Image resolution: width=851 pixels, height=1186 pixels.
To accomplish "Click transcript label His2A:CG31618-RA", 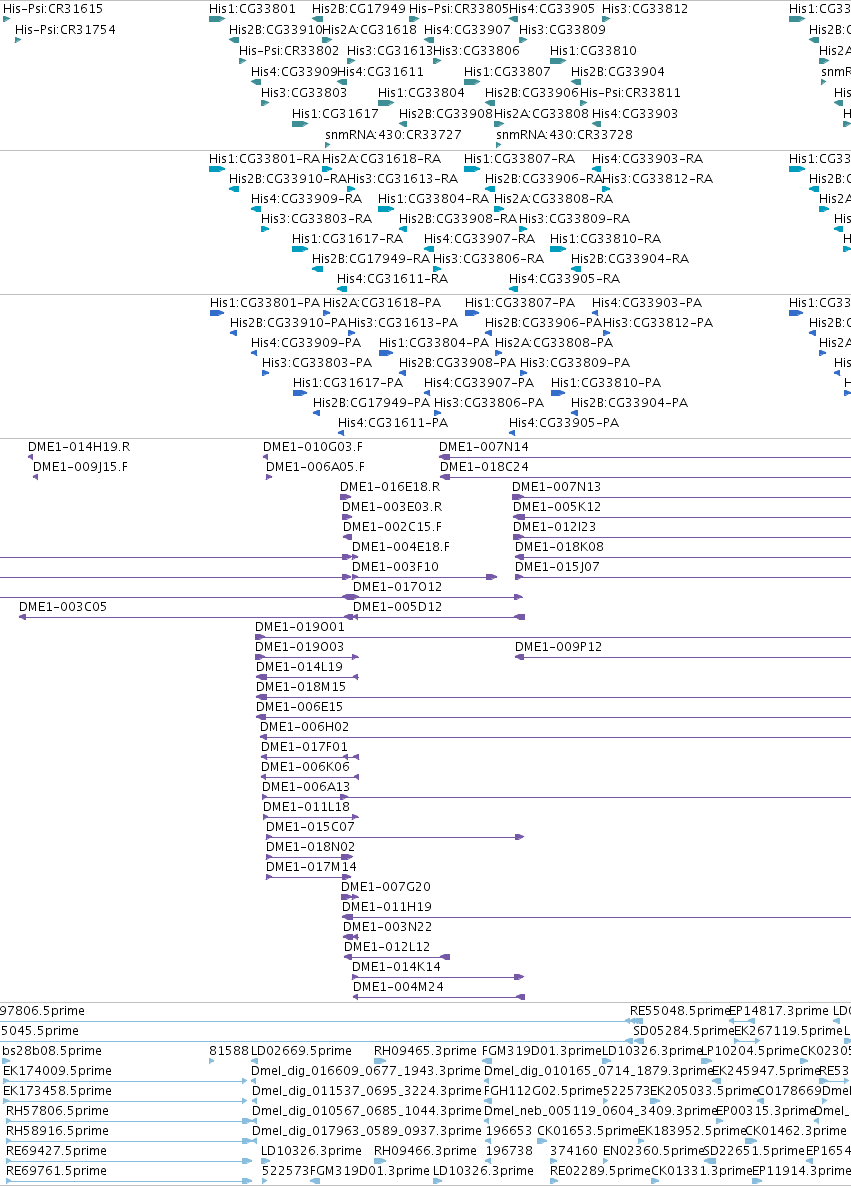I will pyautogui.click(x=381, y=159).
